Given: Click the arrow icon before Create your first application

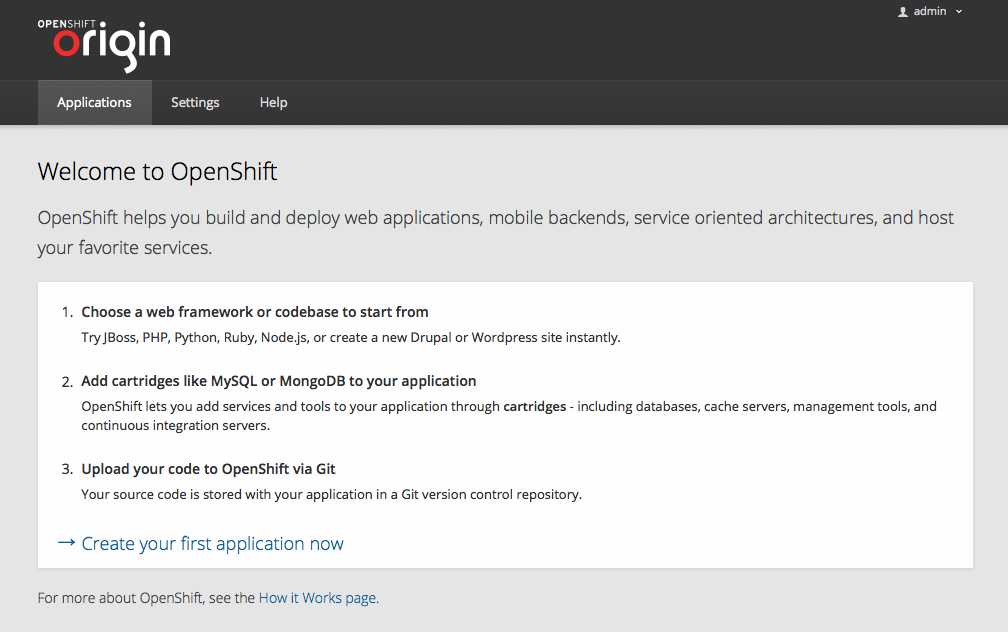Looking at the screenshot, I should [x=66, y=543].
